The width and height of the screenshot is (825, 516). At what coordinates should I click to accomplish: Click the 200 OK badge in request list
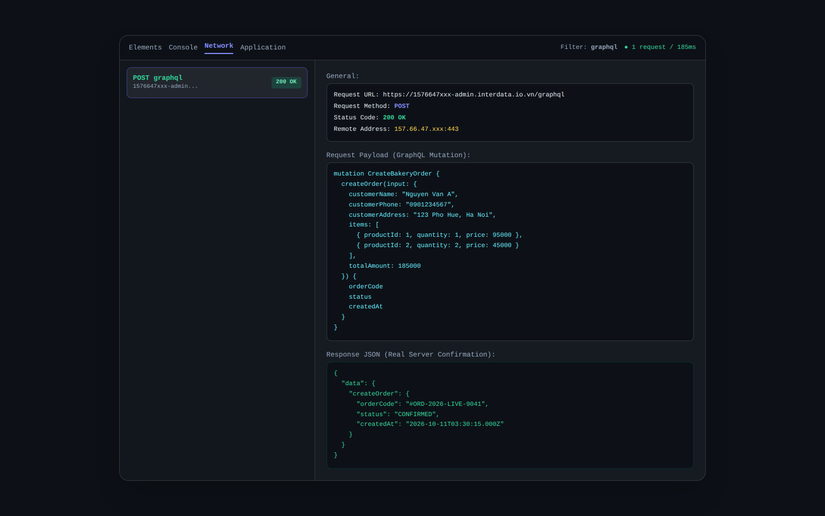point(286,82)
